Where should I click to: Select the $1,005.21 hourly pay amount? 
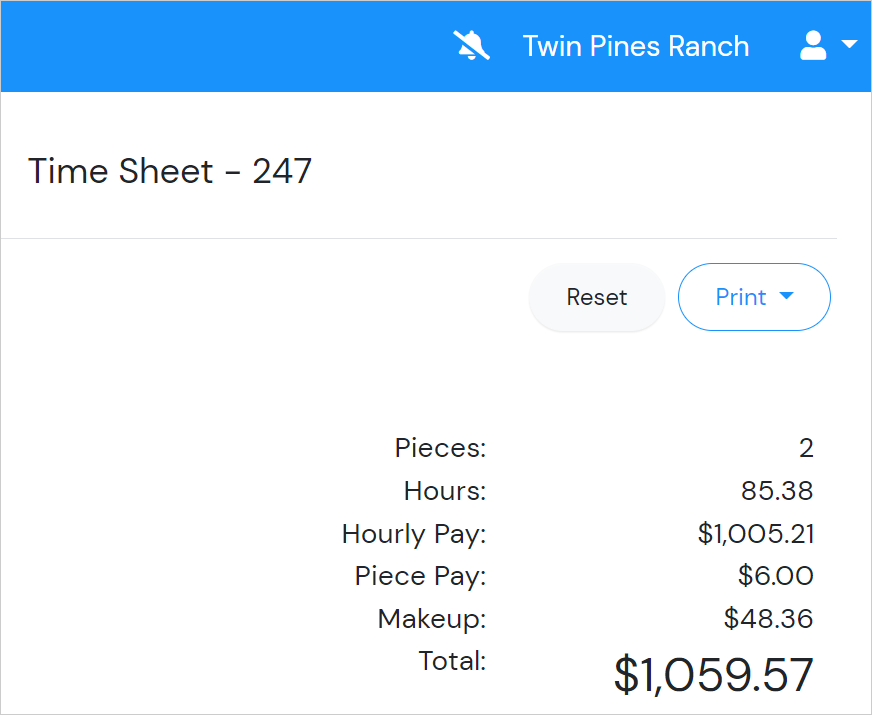click(756, 534)
